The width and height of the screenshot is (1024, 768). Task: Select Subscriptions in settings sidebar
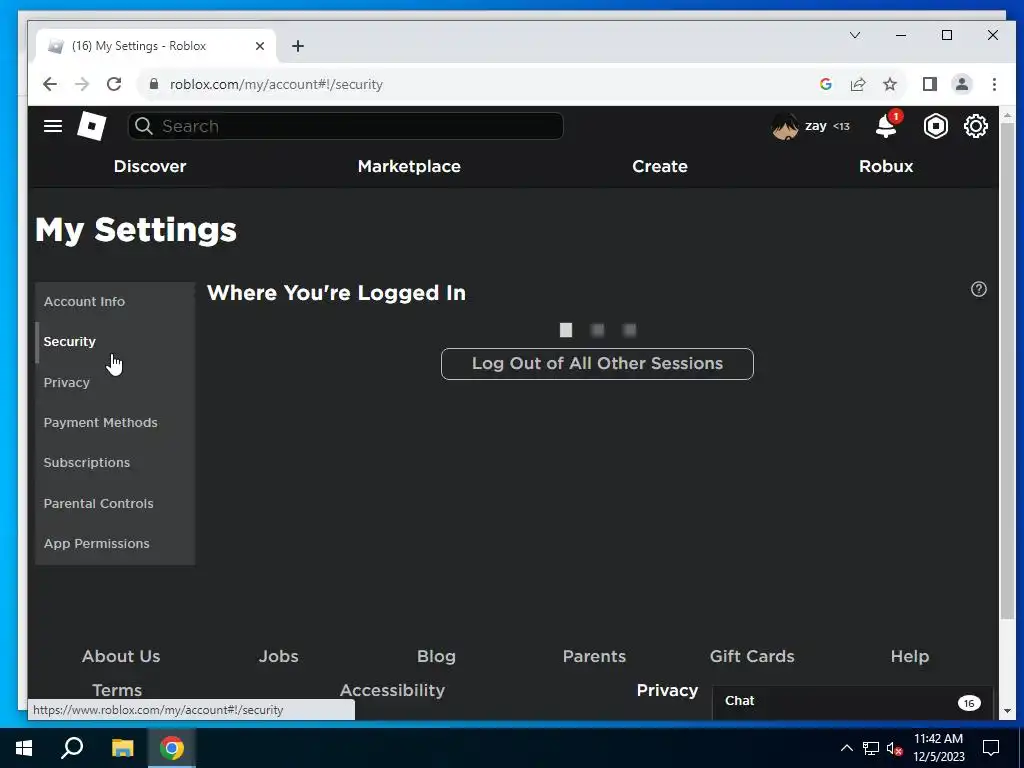click(115, 462)
